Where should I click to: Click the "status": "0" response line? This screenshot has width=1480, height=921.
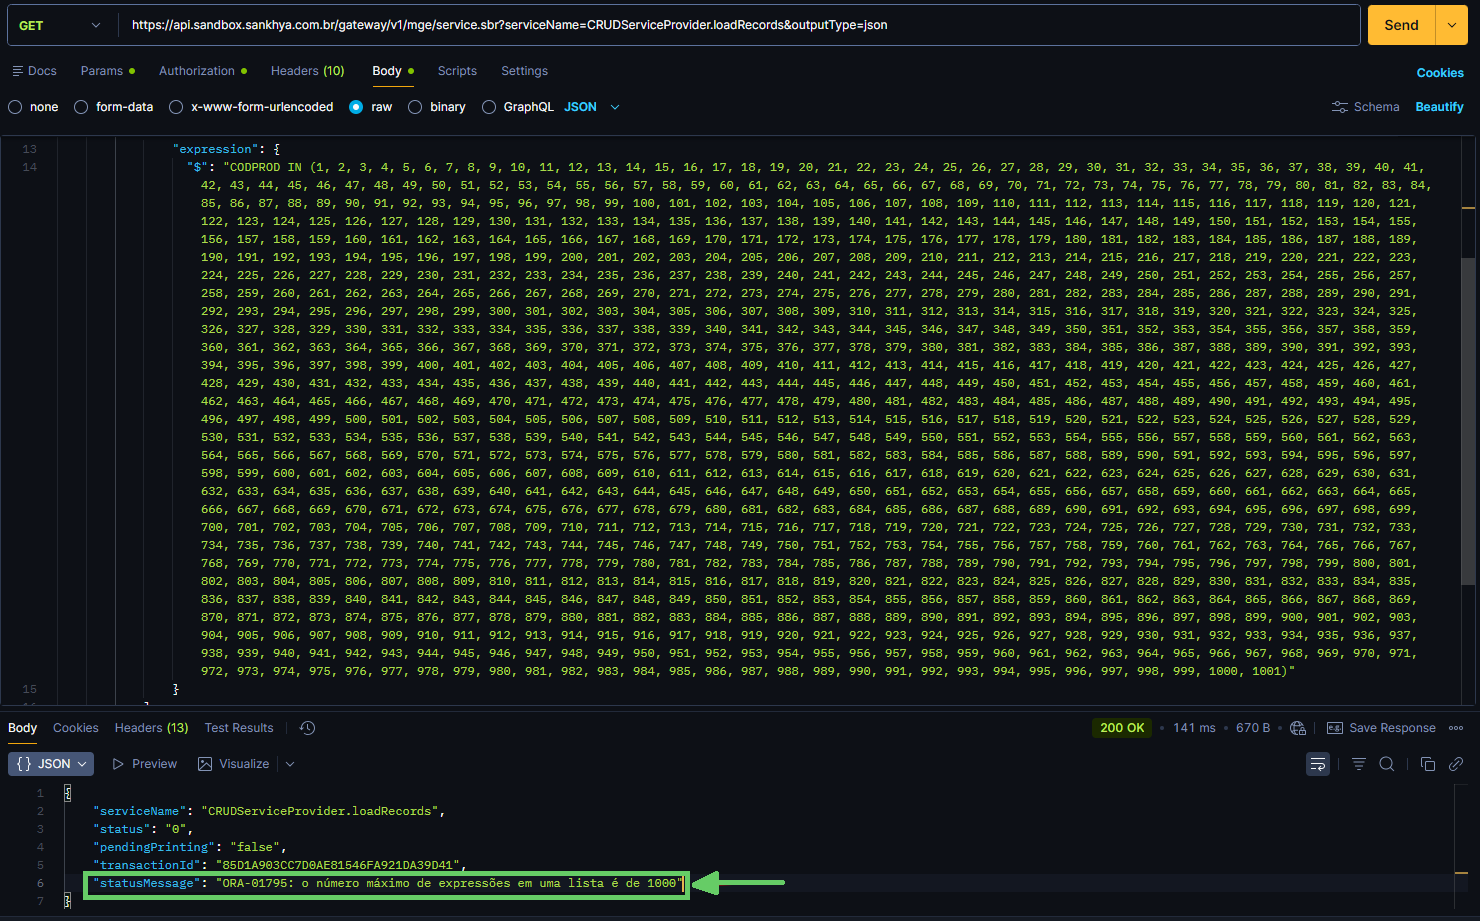[143, 829]
